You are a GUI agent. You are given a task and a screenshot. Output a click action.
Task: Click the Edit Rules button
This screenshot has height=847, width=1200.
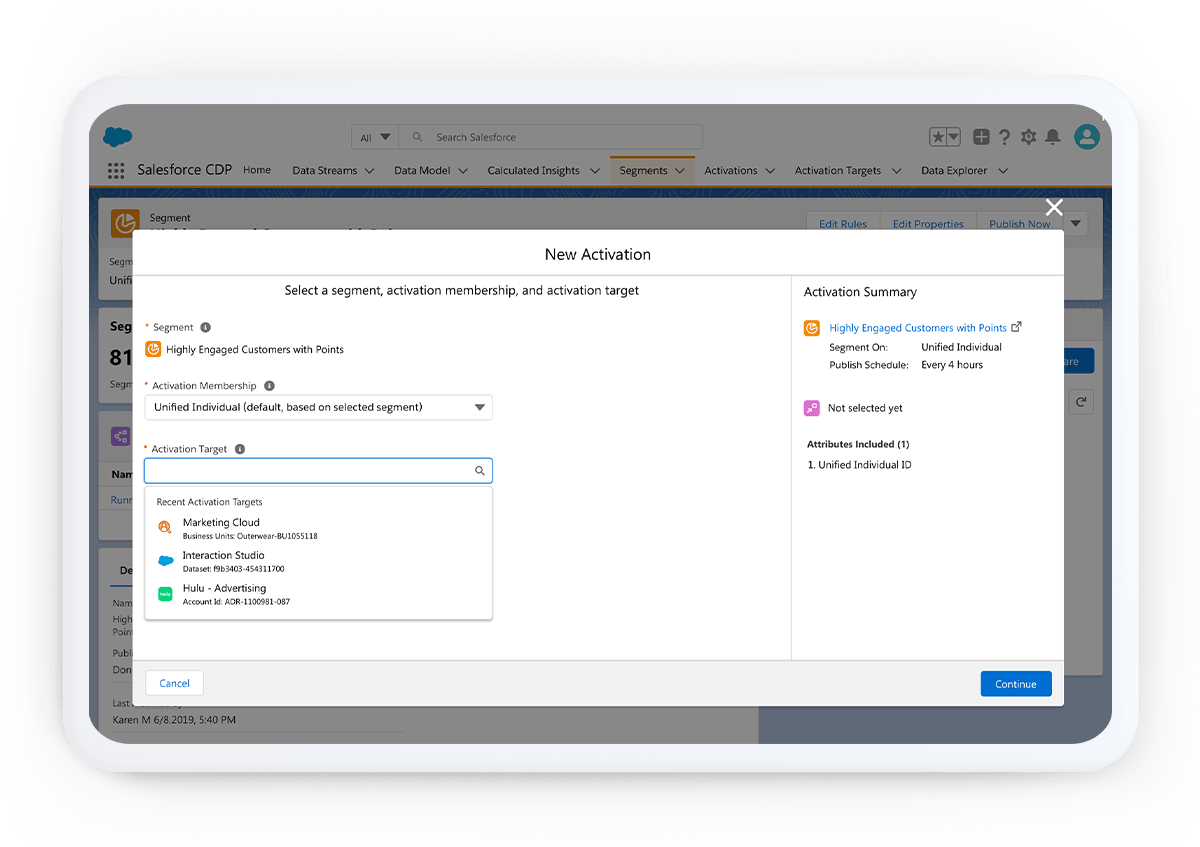(843, 224)
